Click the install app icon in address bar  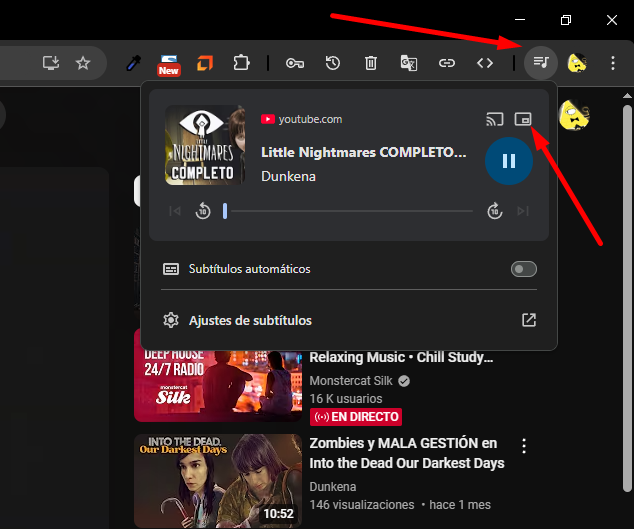(51, 63)
